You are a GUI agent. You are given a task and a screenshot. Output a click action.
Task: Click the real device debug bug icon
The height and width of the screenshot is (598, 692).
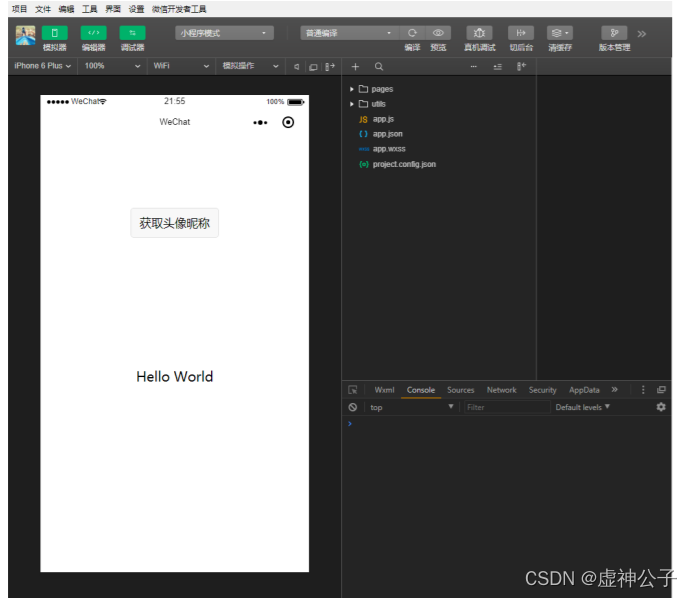[x=479, y=33]
